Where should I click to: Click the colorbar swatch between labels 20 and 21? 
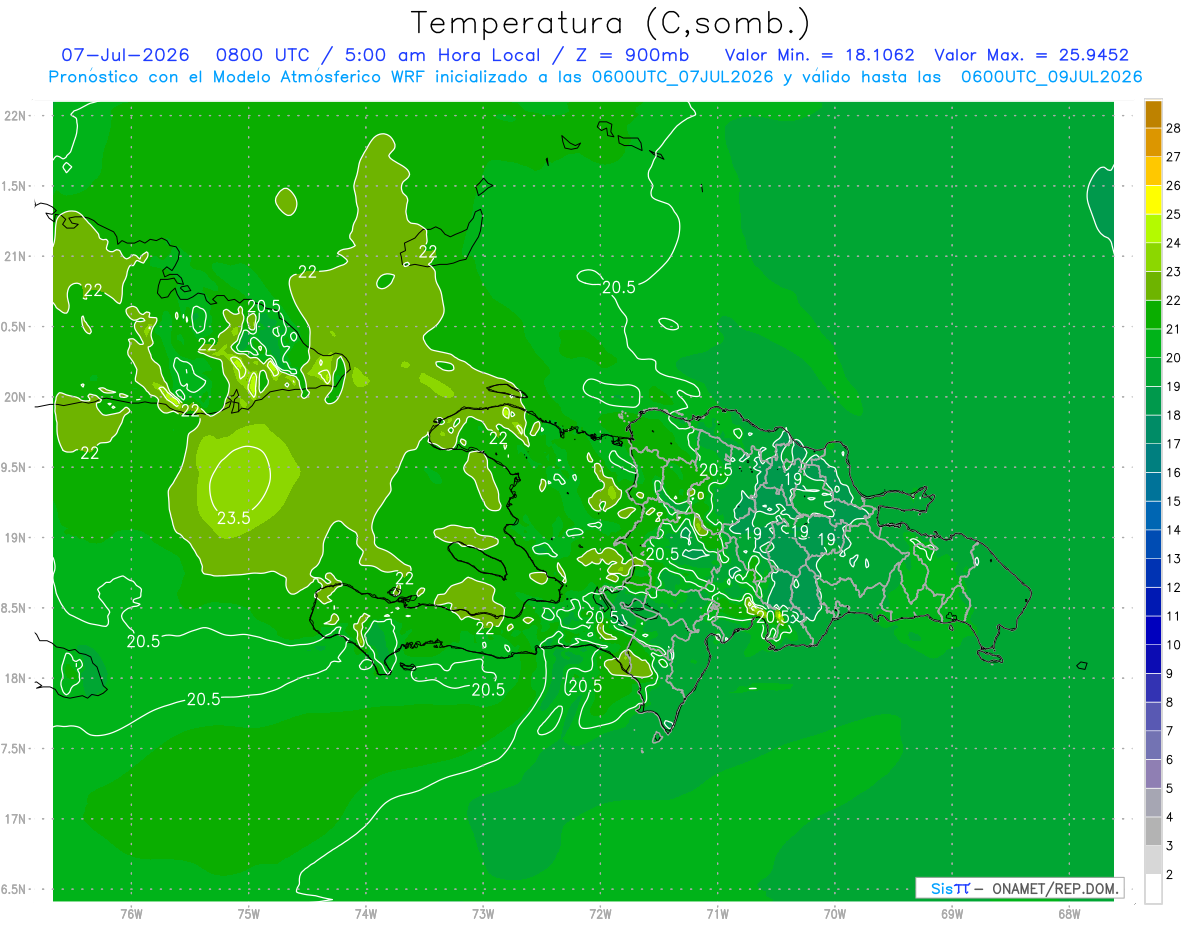[x=1153, y=343]
